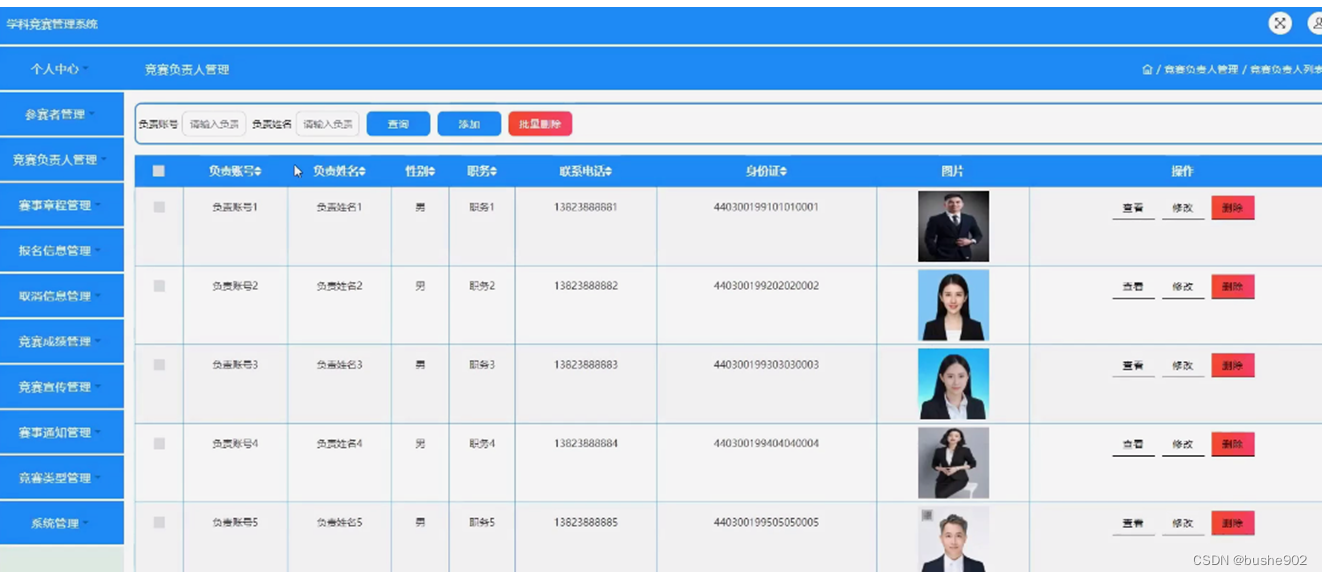The height and width of the screenshot is (575, 1322).
Task: Edit (修改) the 负责账号4 row
Action: (x=1182, y=445)
